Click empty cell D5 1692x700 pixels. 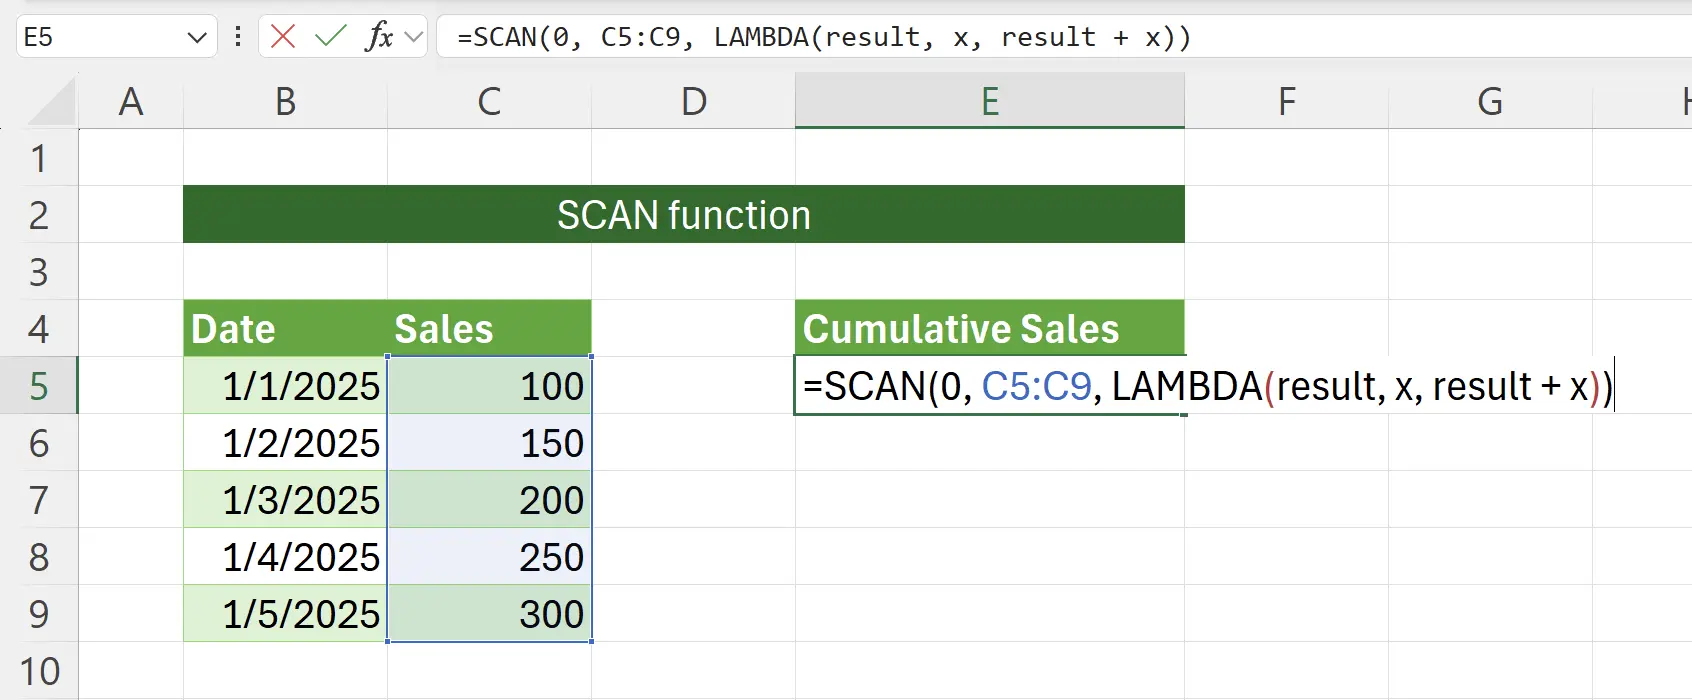coord(693,386)
